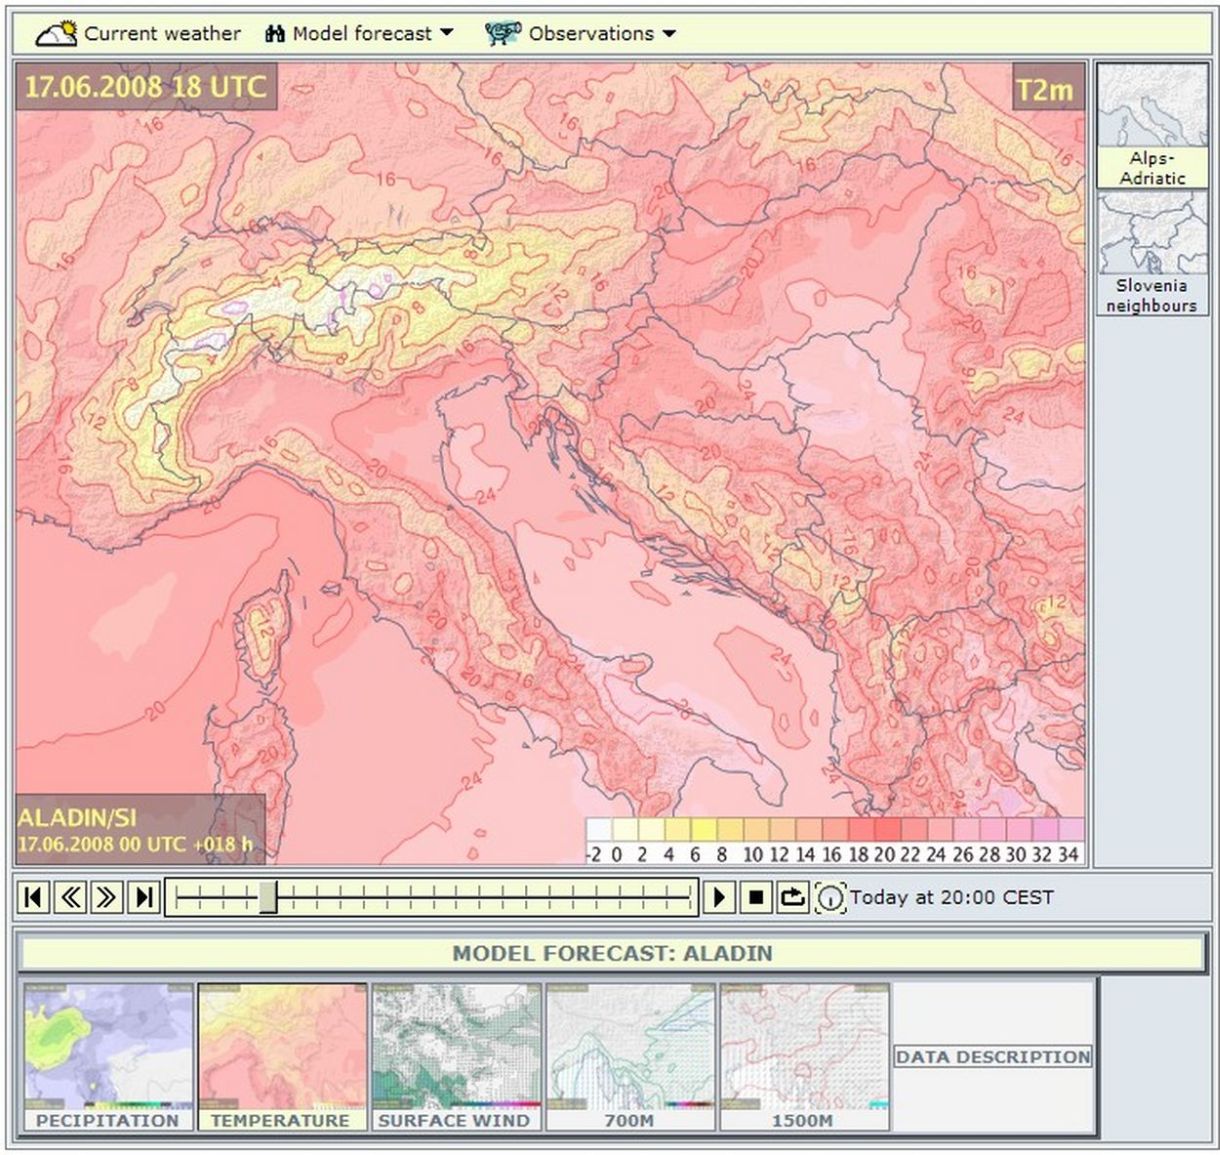The height and width of the screenshot is (1155, 1220).
Task: Select the Slovenia neighbours map region
Action: pos(1152,255)
